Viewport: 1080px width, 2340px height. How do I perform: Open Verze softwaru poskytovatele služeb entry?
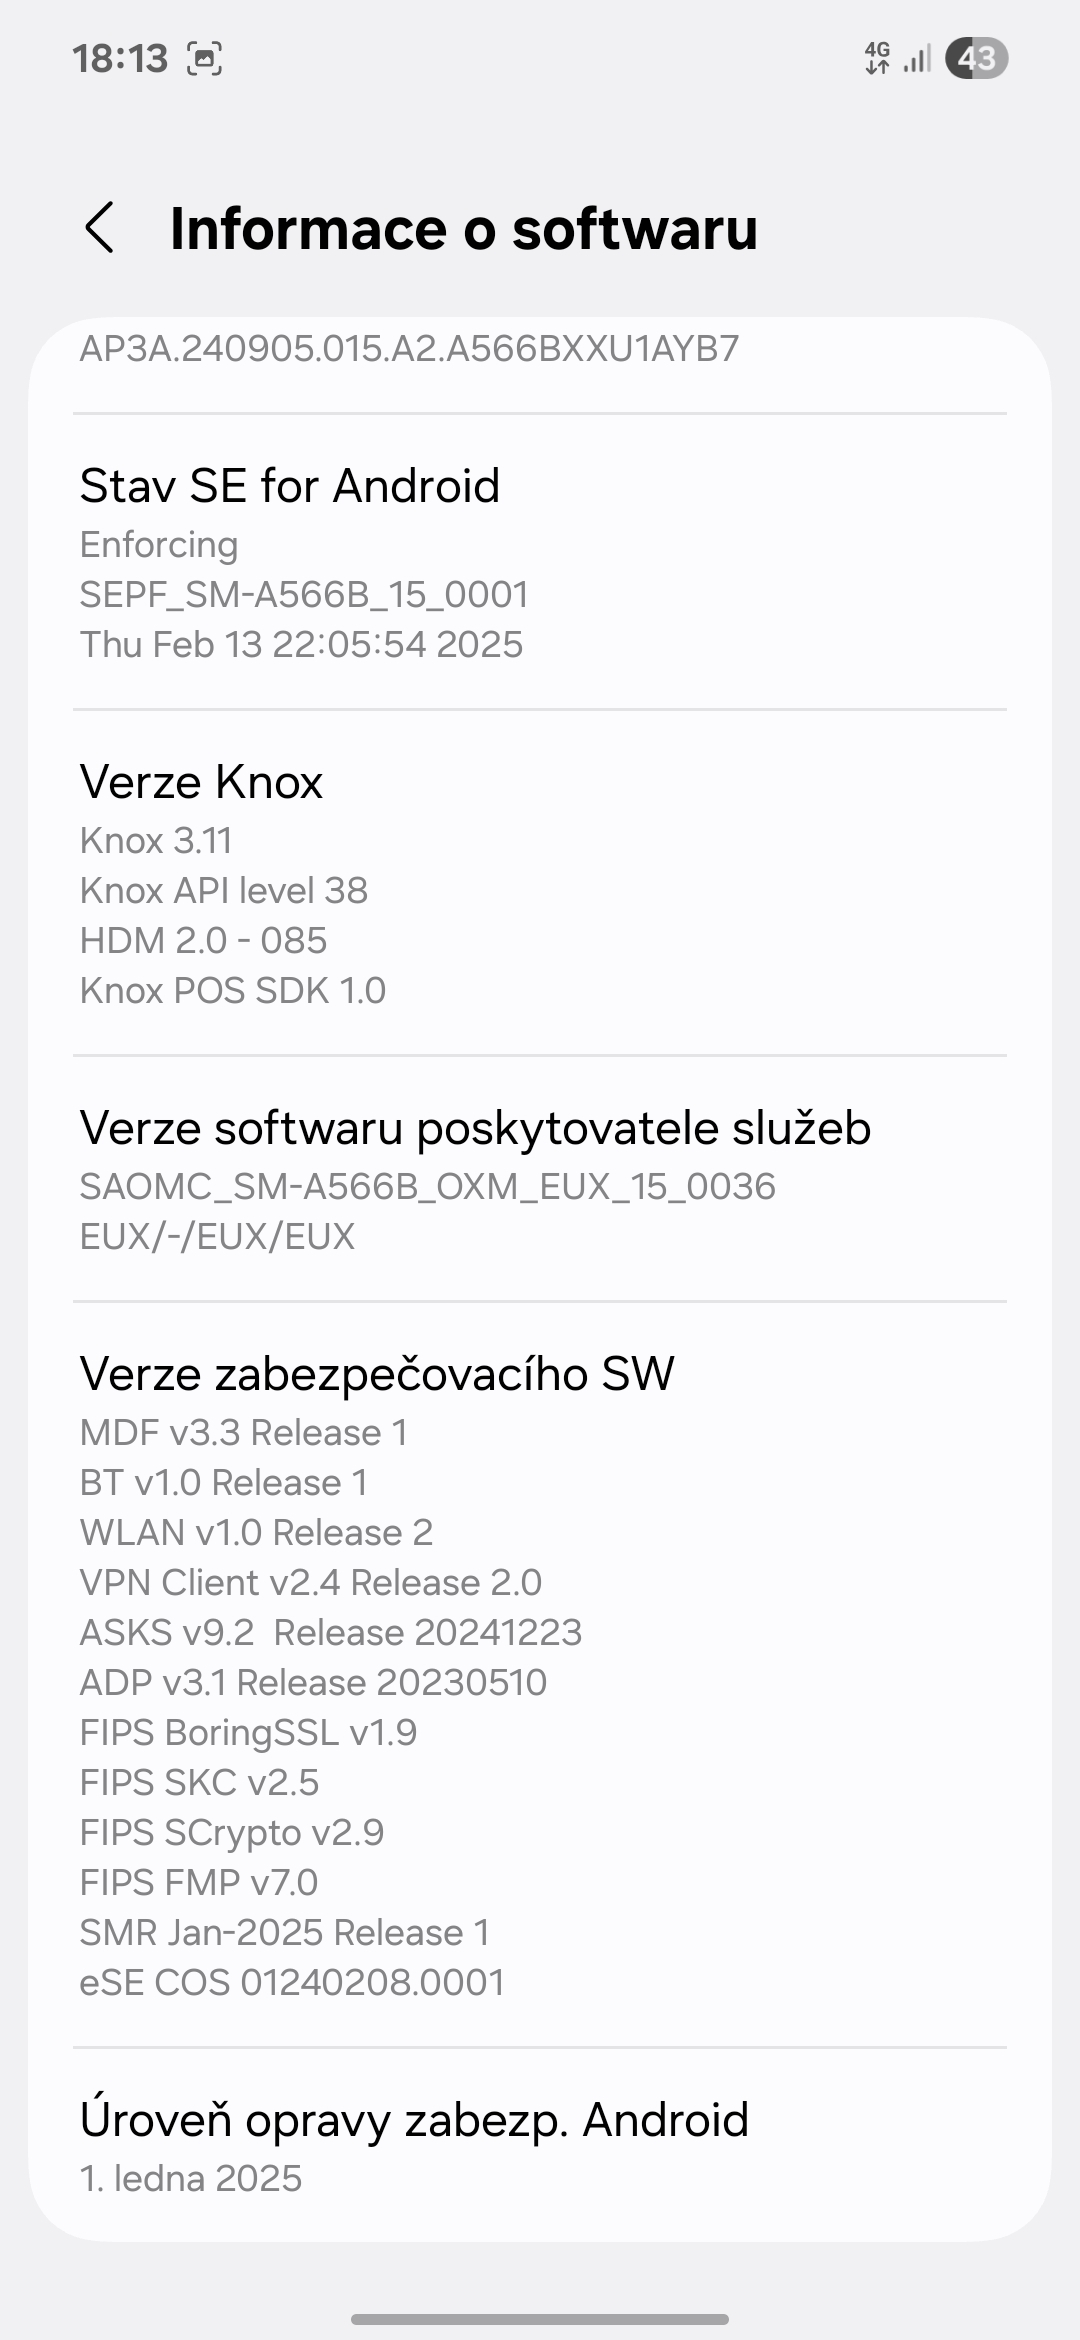tap(475, 1128)
